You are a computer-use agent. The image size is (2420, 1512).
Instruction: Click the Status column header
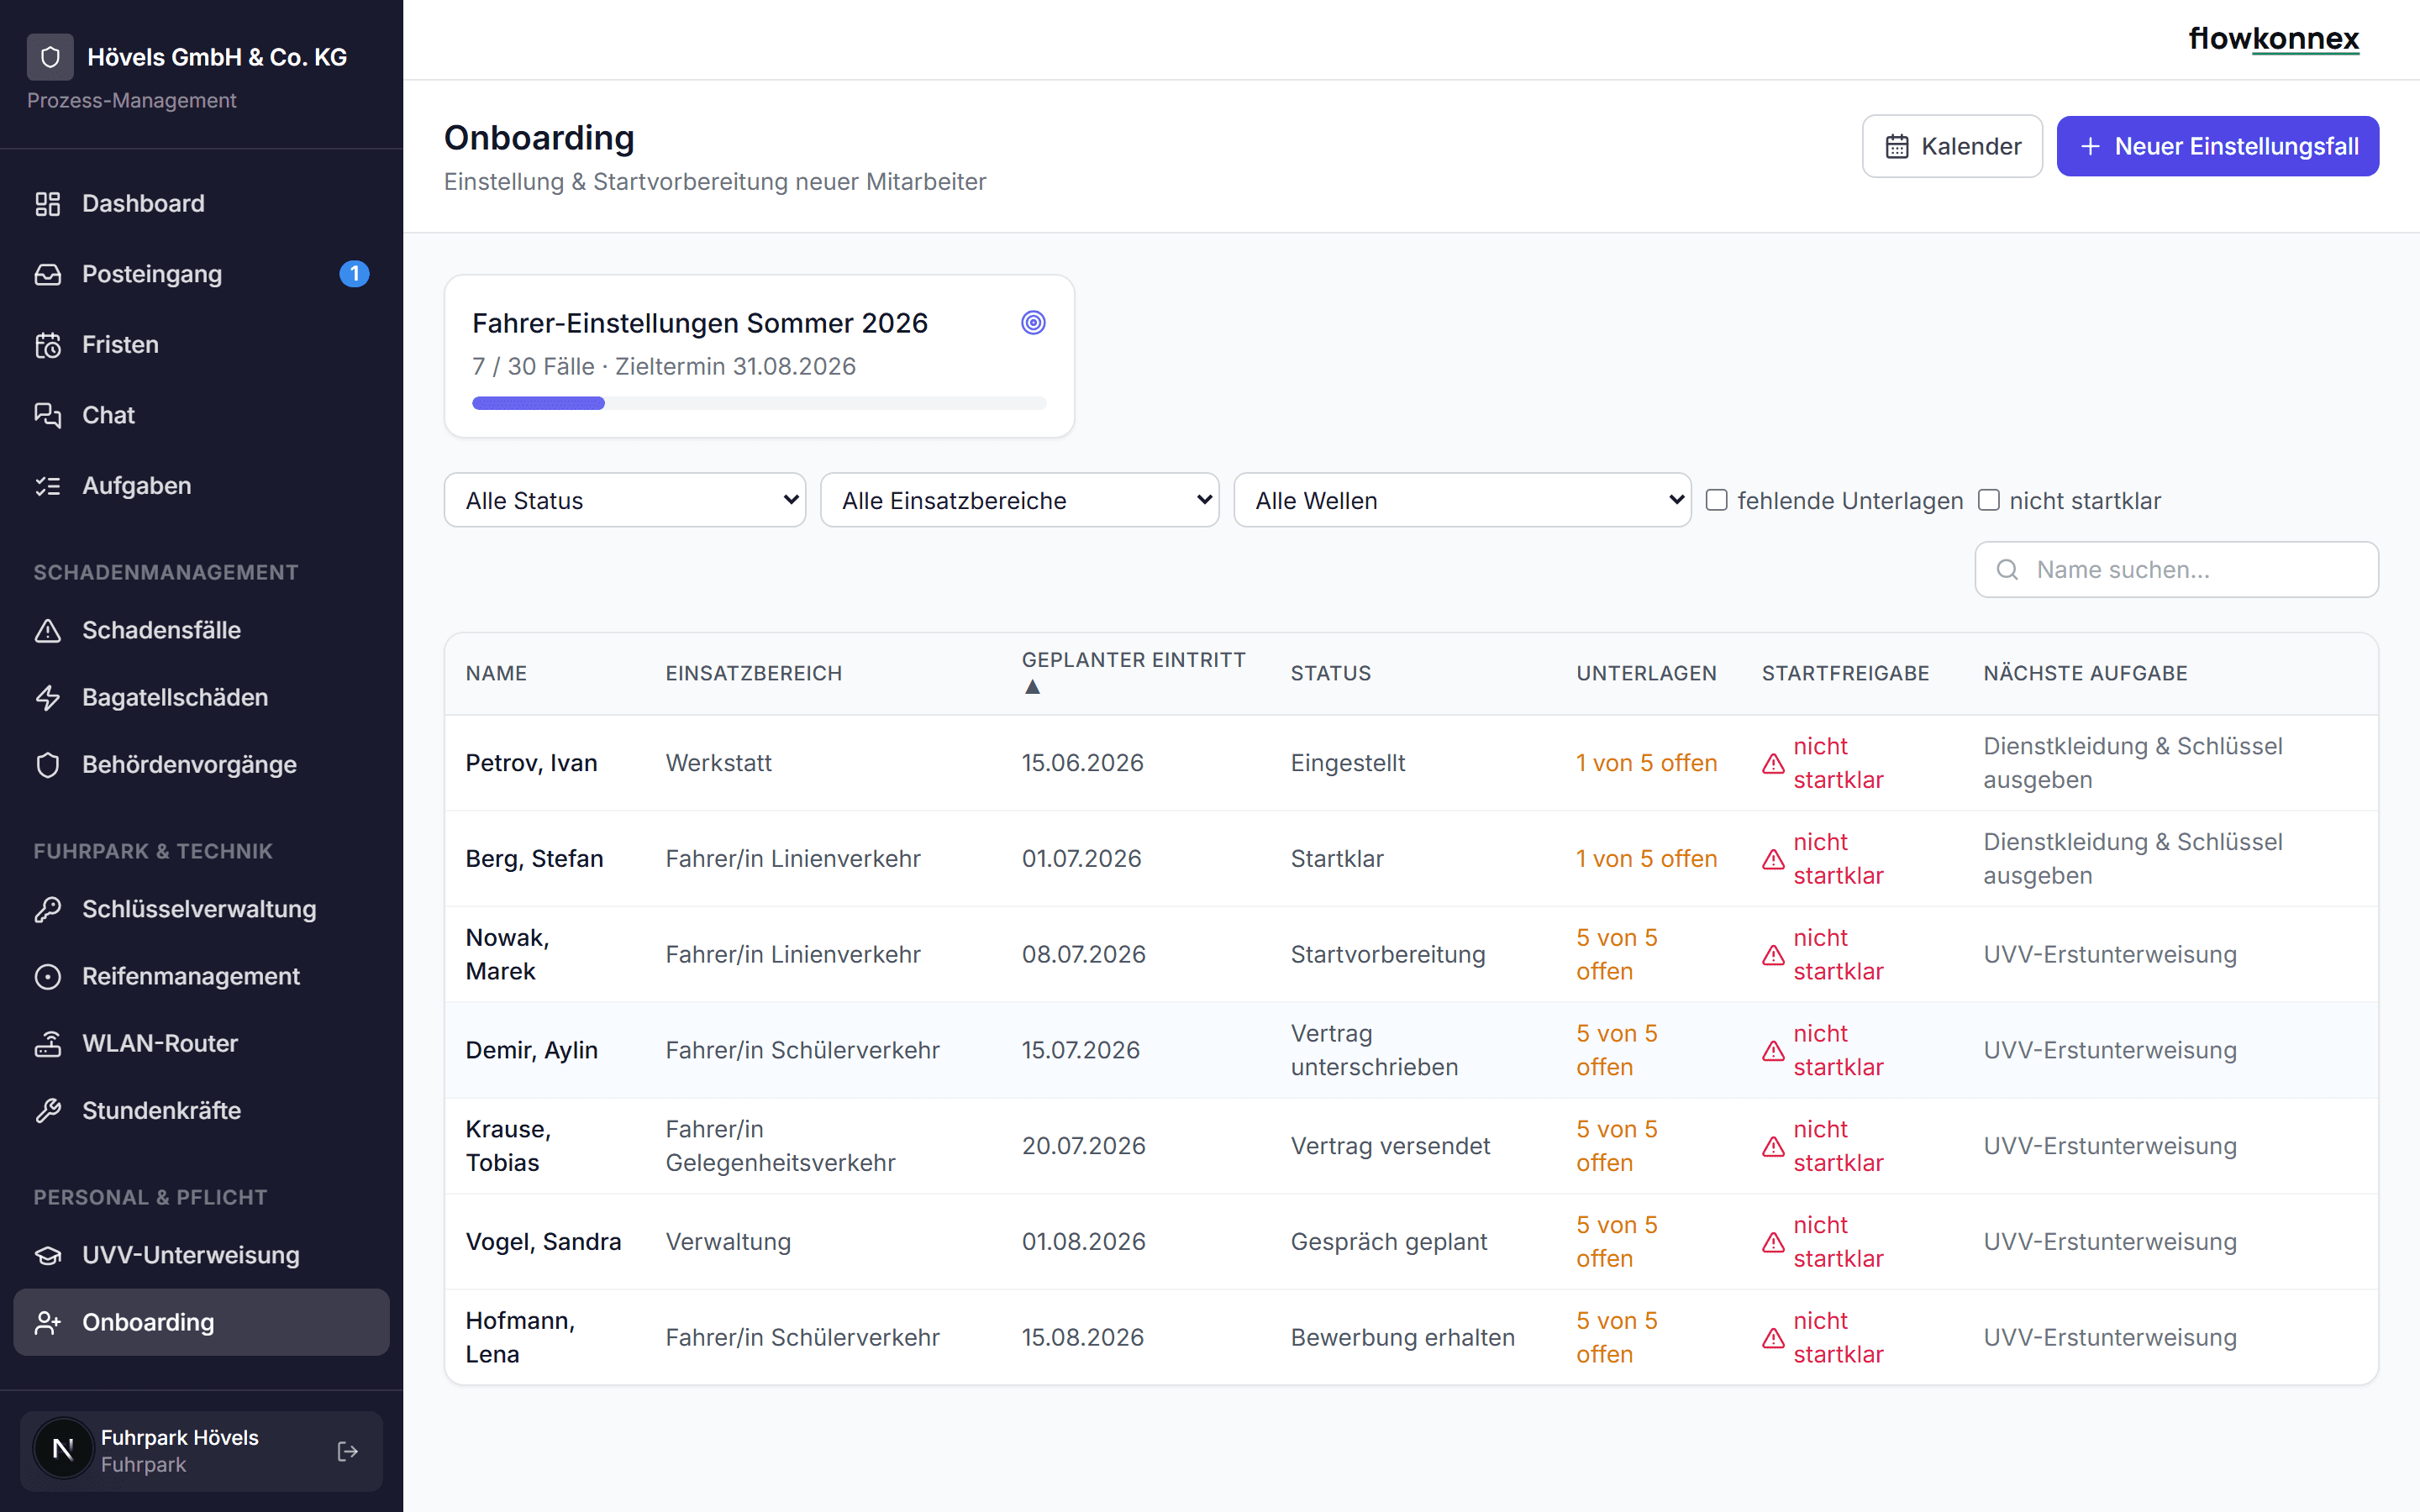click(x=1331, y=673)
